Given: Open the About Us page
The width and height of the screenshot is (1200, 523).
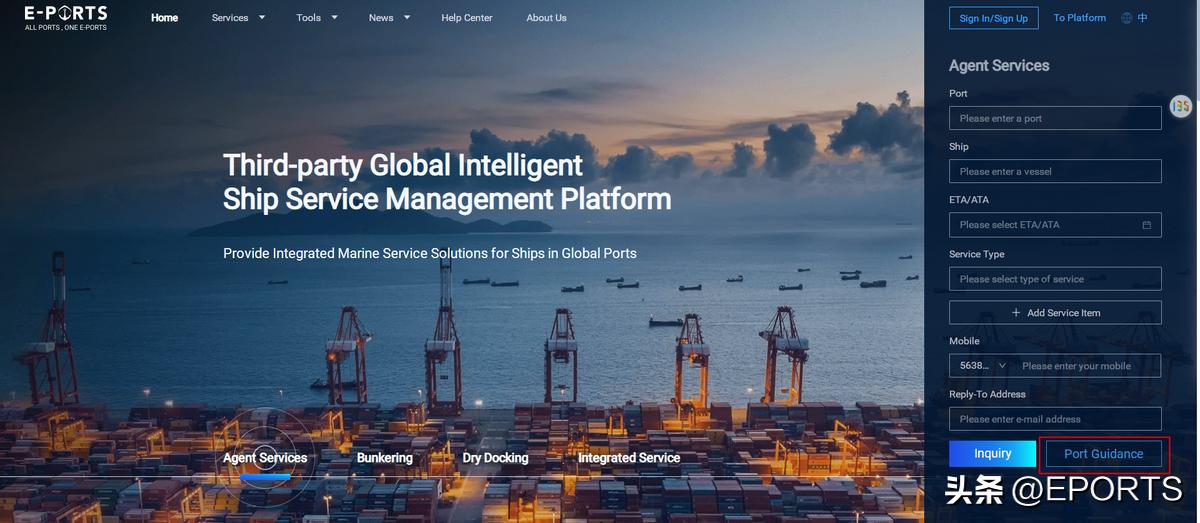Looking at the screenshot, I should (x=546, y=18).
